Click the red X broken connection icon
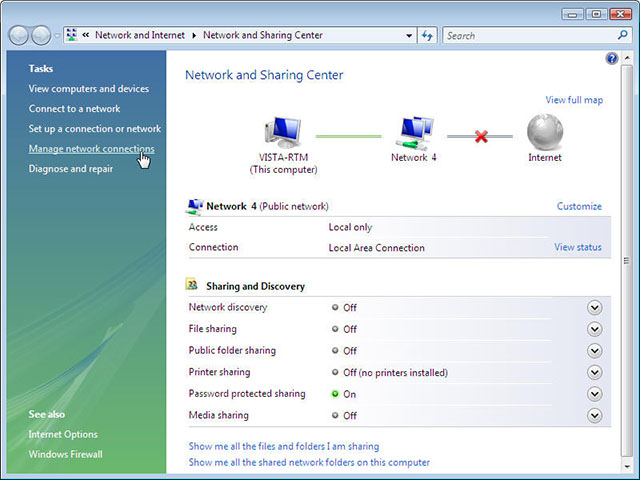Screen dimensions: 640x480 (x=481, y=135)
